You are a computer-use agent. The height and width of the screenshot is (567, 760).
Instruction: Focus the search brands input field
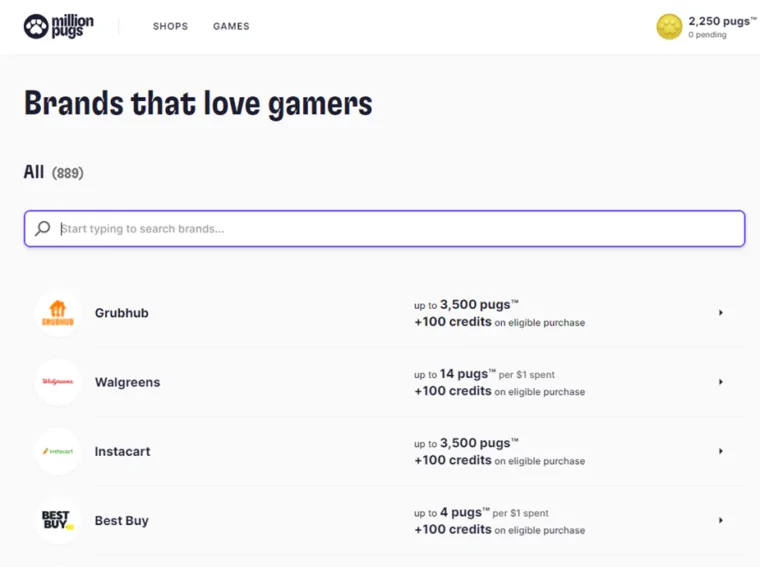pos(400,229)
